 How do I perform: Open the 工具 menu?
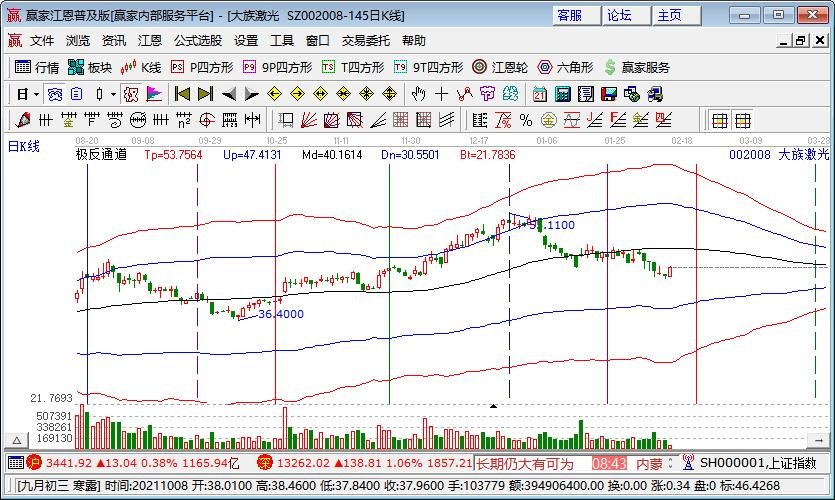coord(282,40)
